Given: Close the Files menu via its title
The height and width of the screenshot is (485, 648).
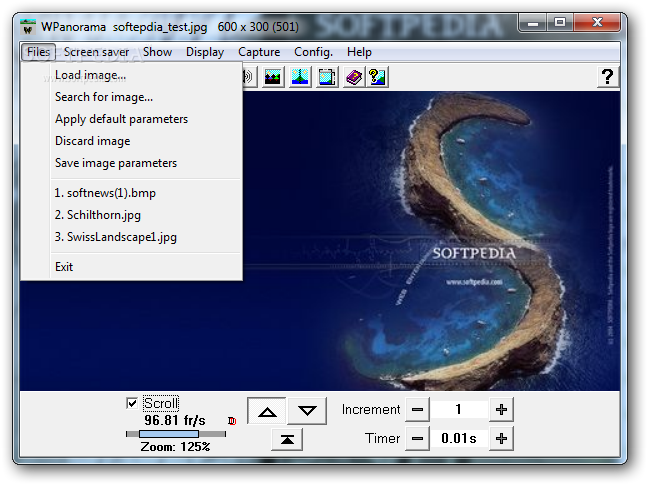Looking at the screenshot, I should tap(38, 52).
